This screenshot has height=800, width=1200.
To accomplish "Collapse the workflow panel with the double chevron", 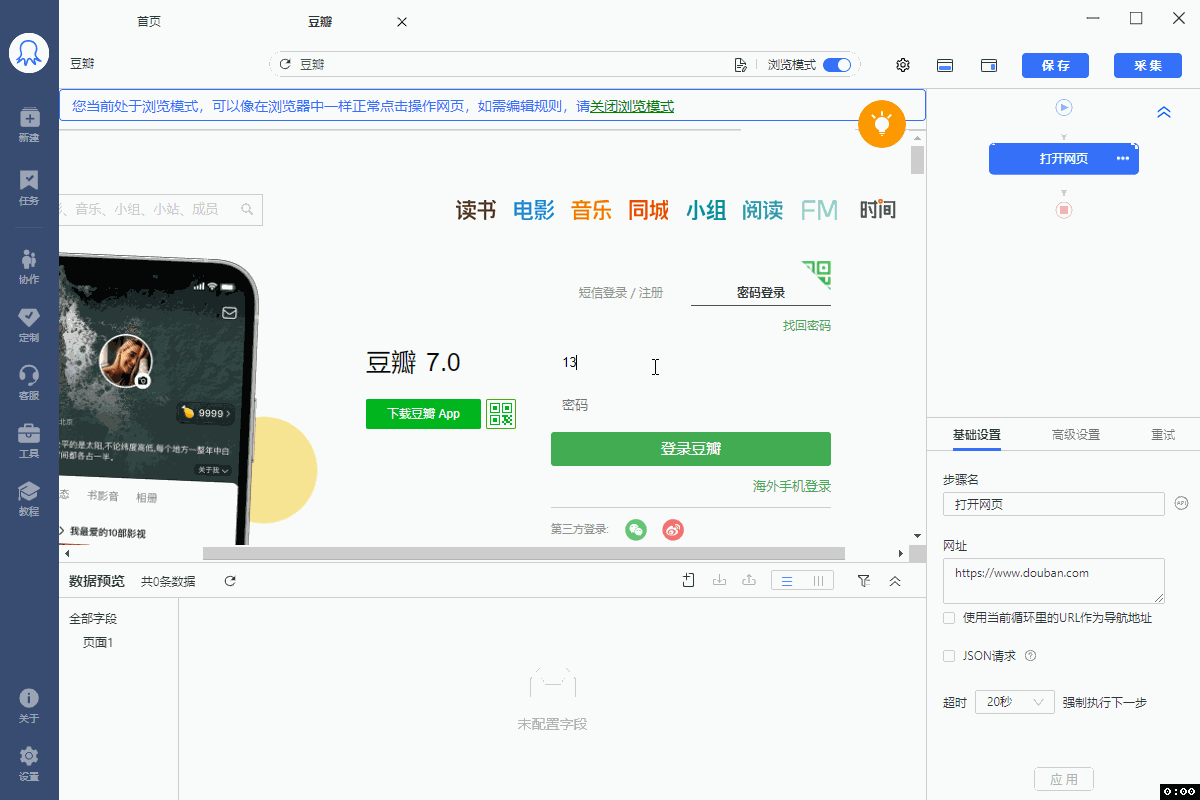I will coord(1164,113).
